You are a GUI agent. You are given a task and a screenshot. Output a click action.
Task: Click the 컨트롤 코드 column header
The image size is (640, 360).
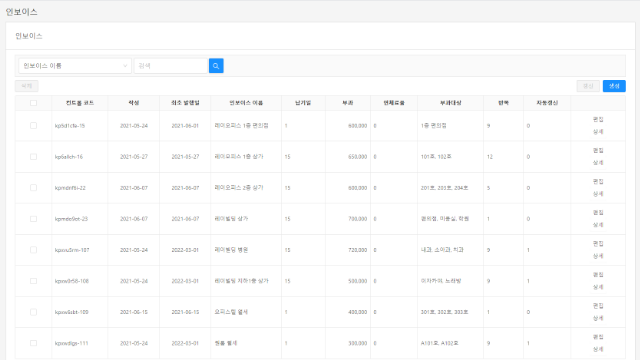tap(80, 103)
